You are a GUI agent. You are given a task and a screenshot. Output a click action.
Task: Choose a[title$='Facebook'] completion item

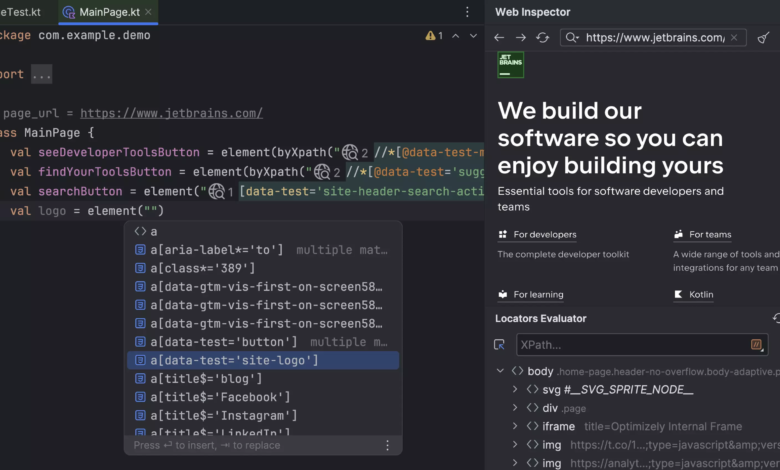(x=263, y=397)
